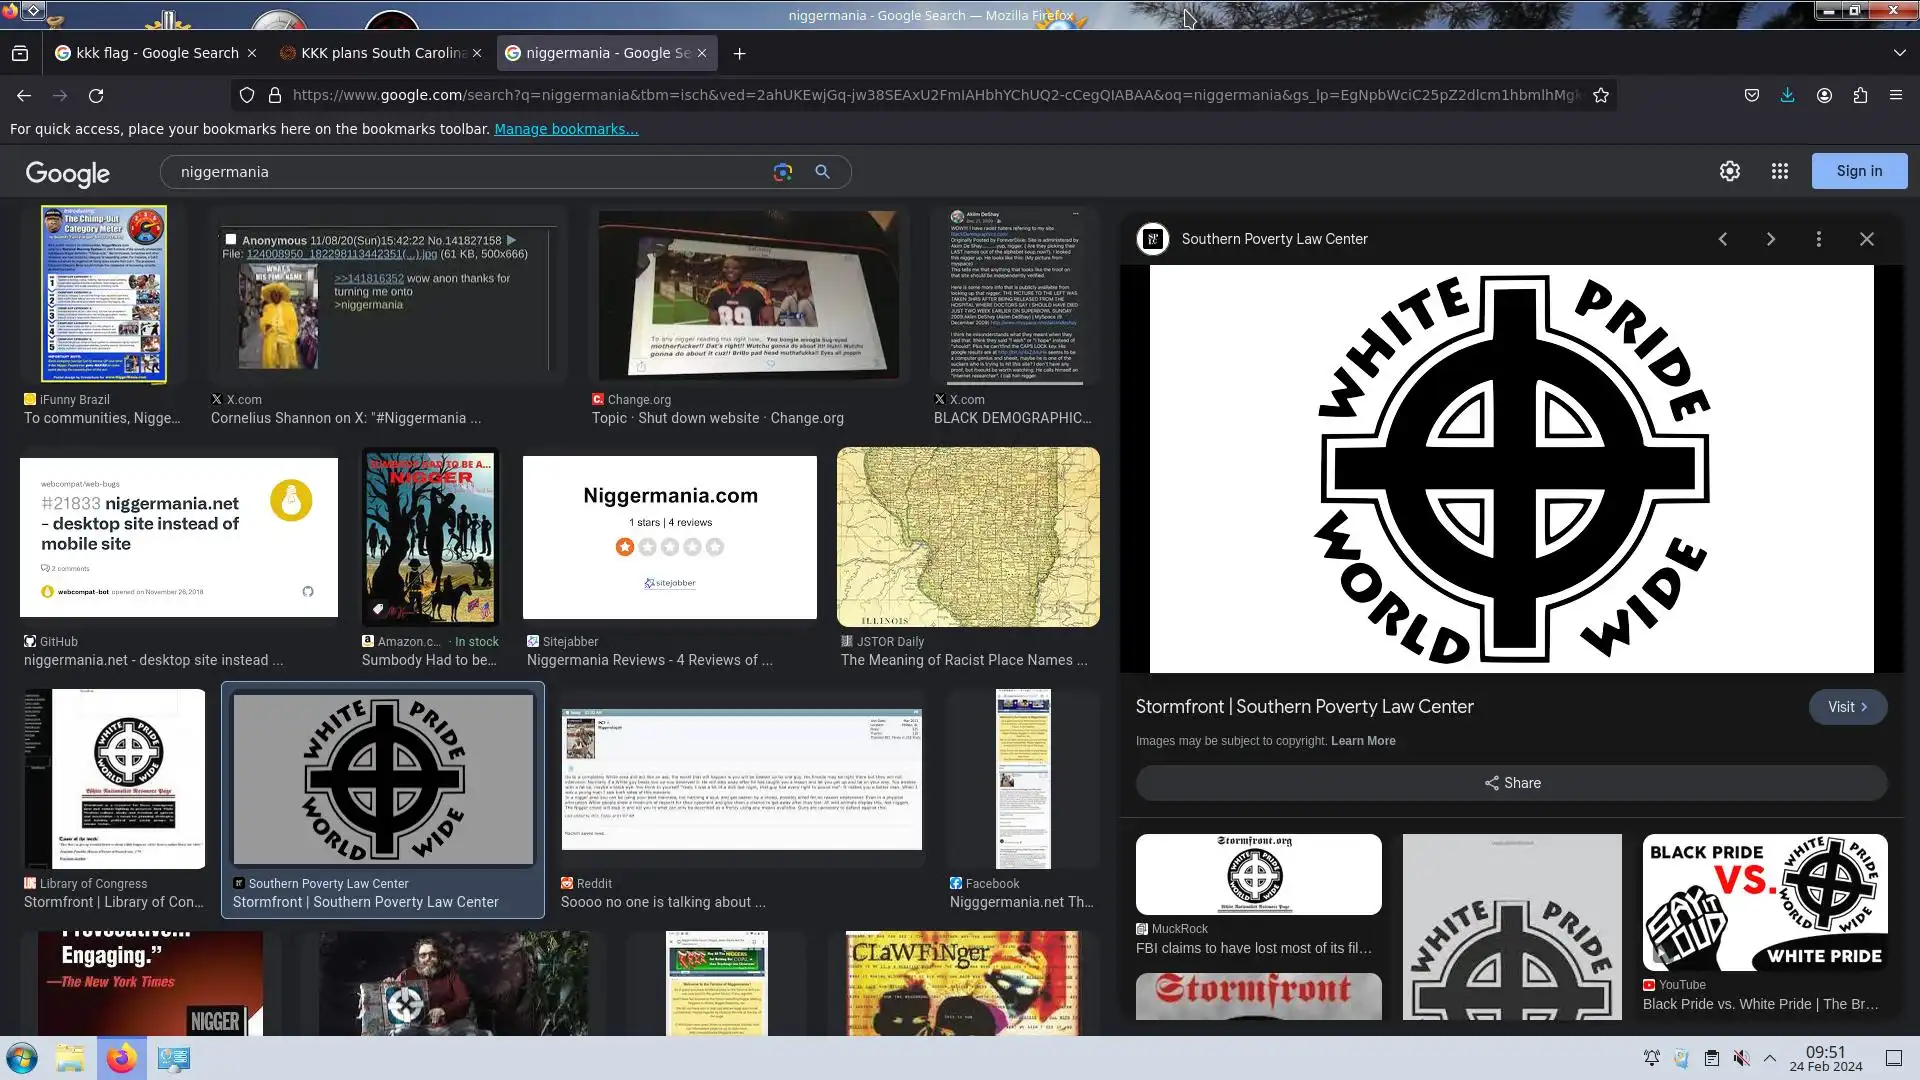Open the Firefox extensions puzzle icon
This screenshot has height=1080, width=1920.
[1860, 95]
